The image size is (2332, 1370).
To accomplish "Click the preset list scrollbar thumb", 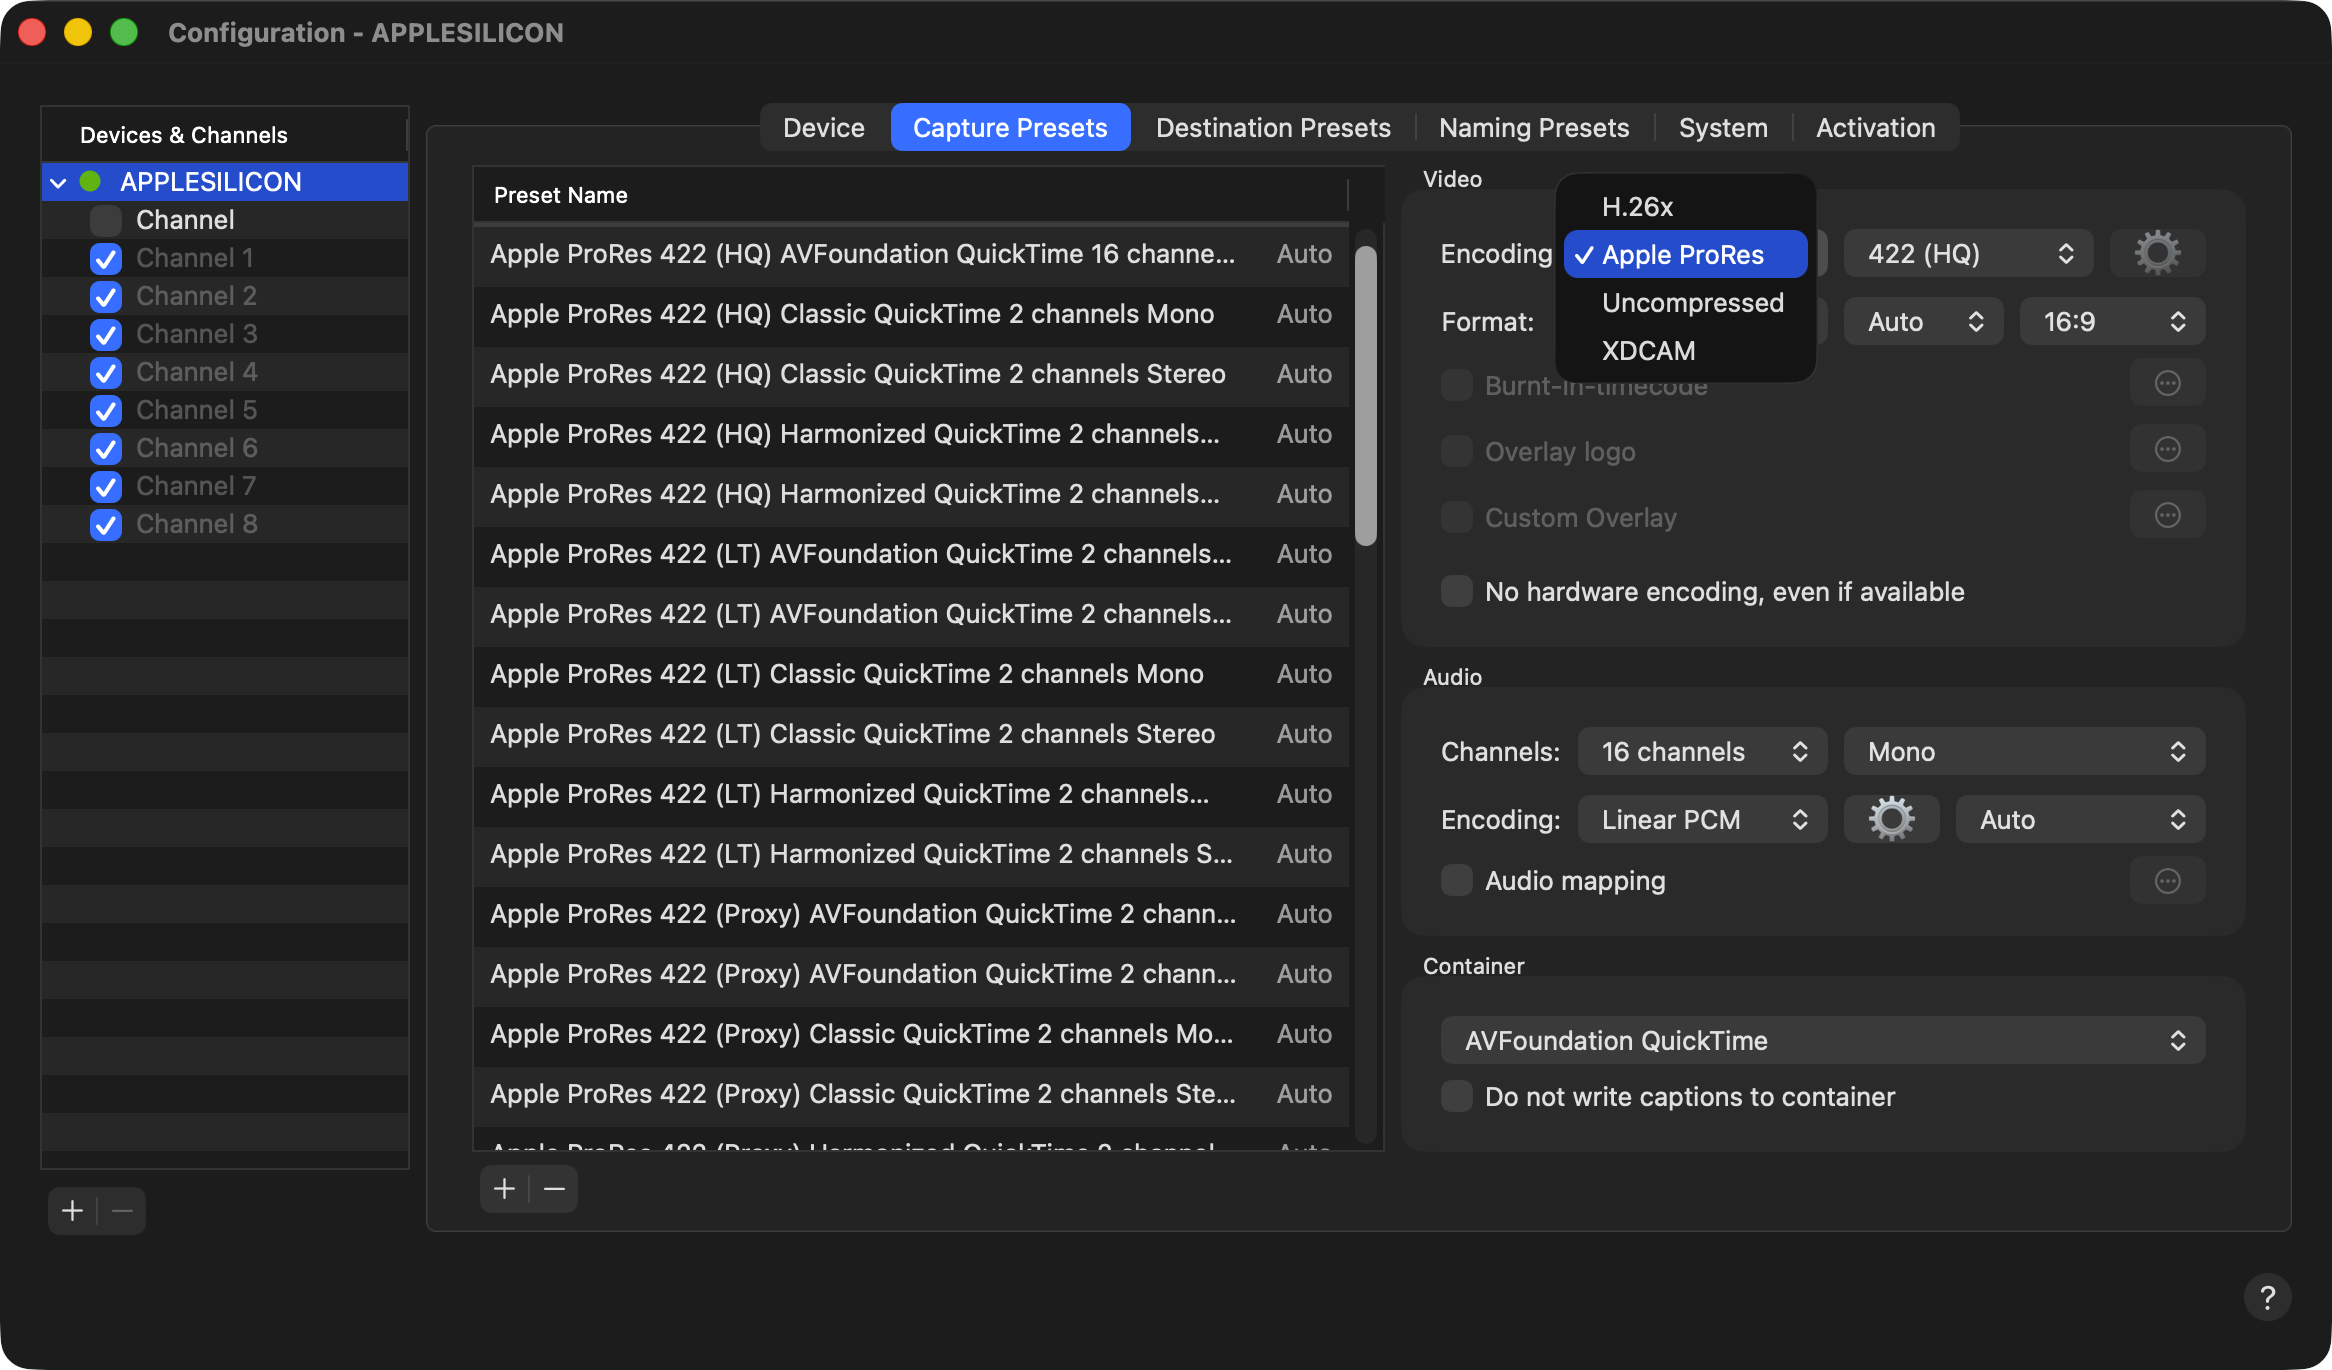I will (x=1365, y=395).
